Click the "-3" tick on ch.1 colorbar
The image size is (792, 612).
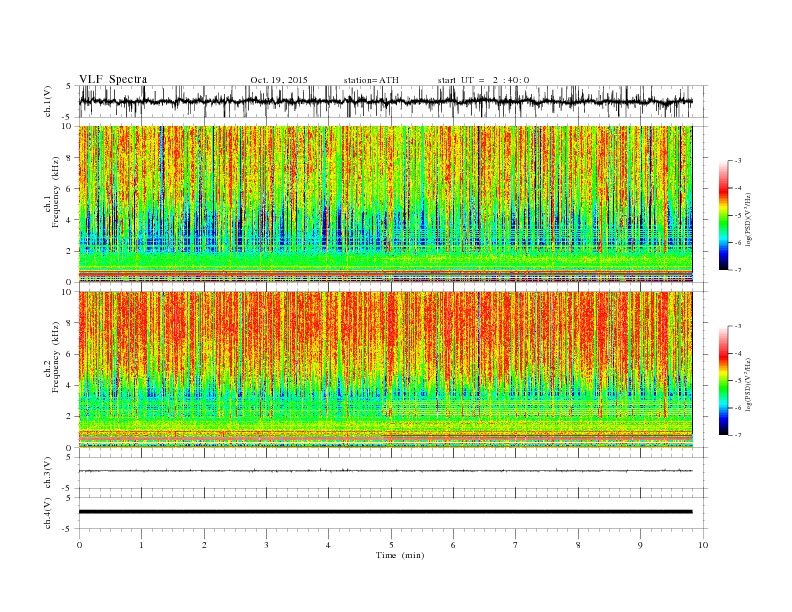tap(738, 161)
